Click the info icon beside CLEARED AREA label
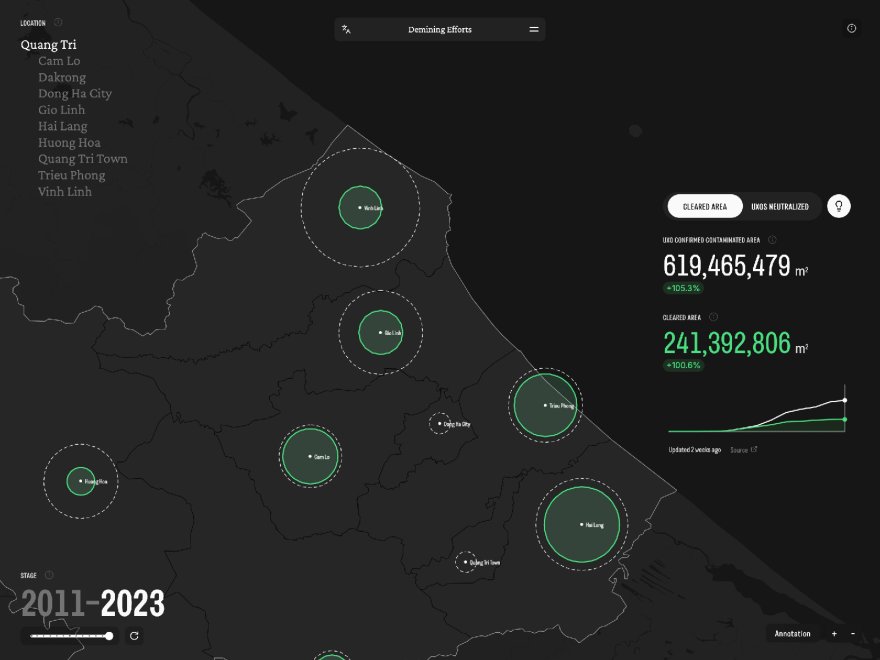The width and height of the screenshot is (880, 660). click(x=712, y=316)
